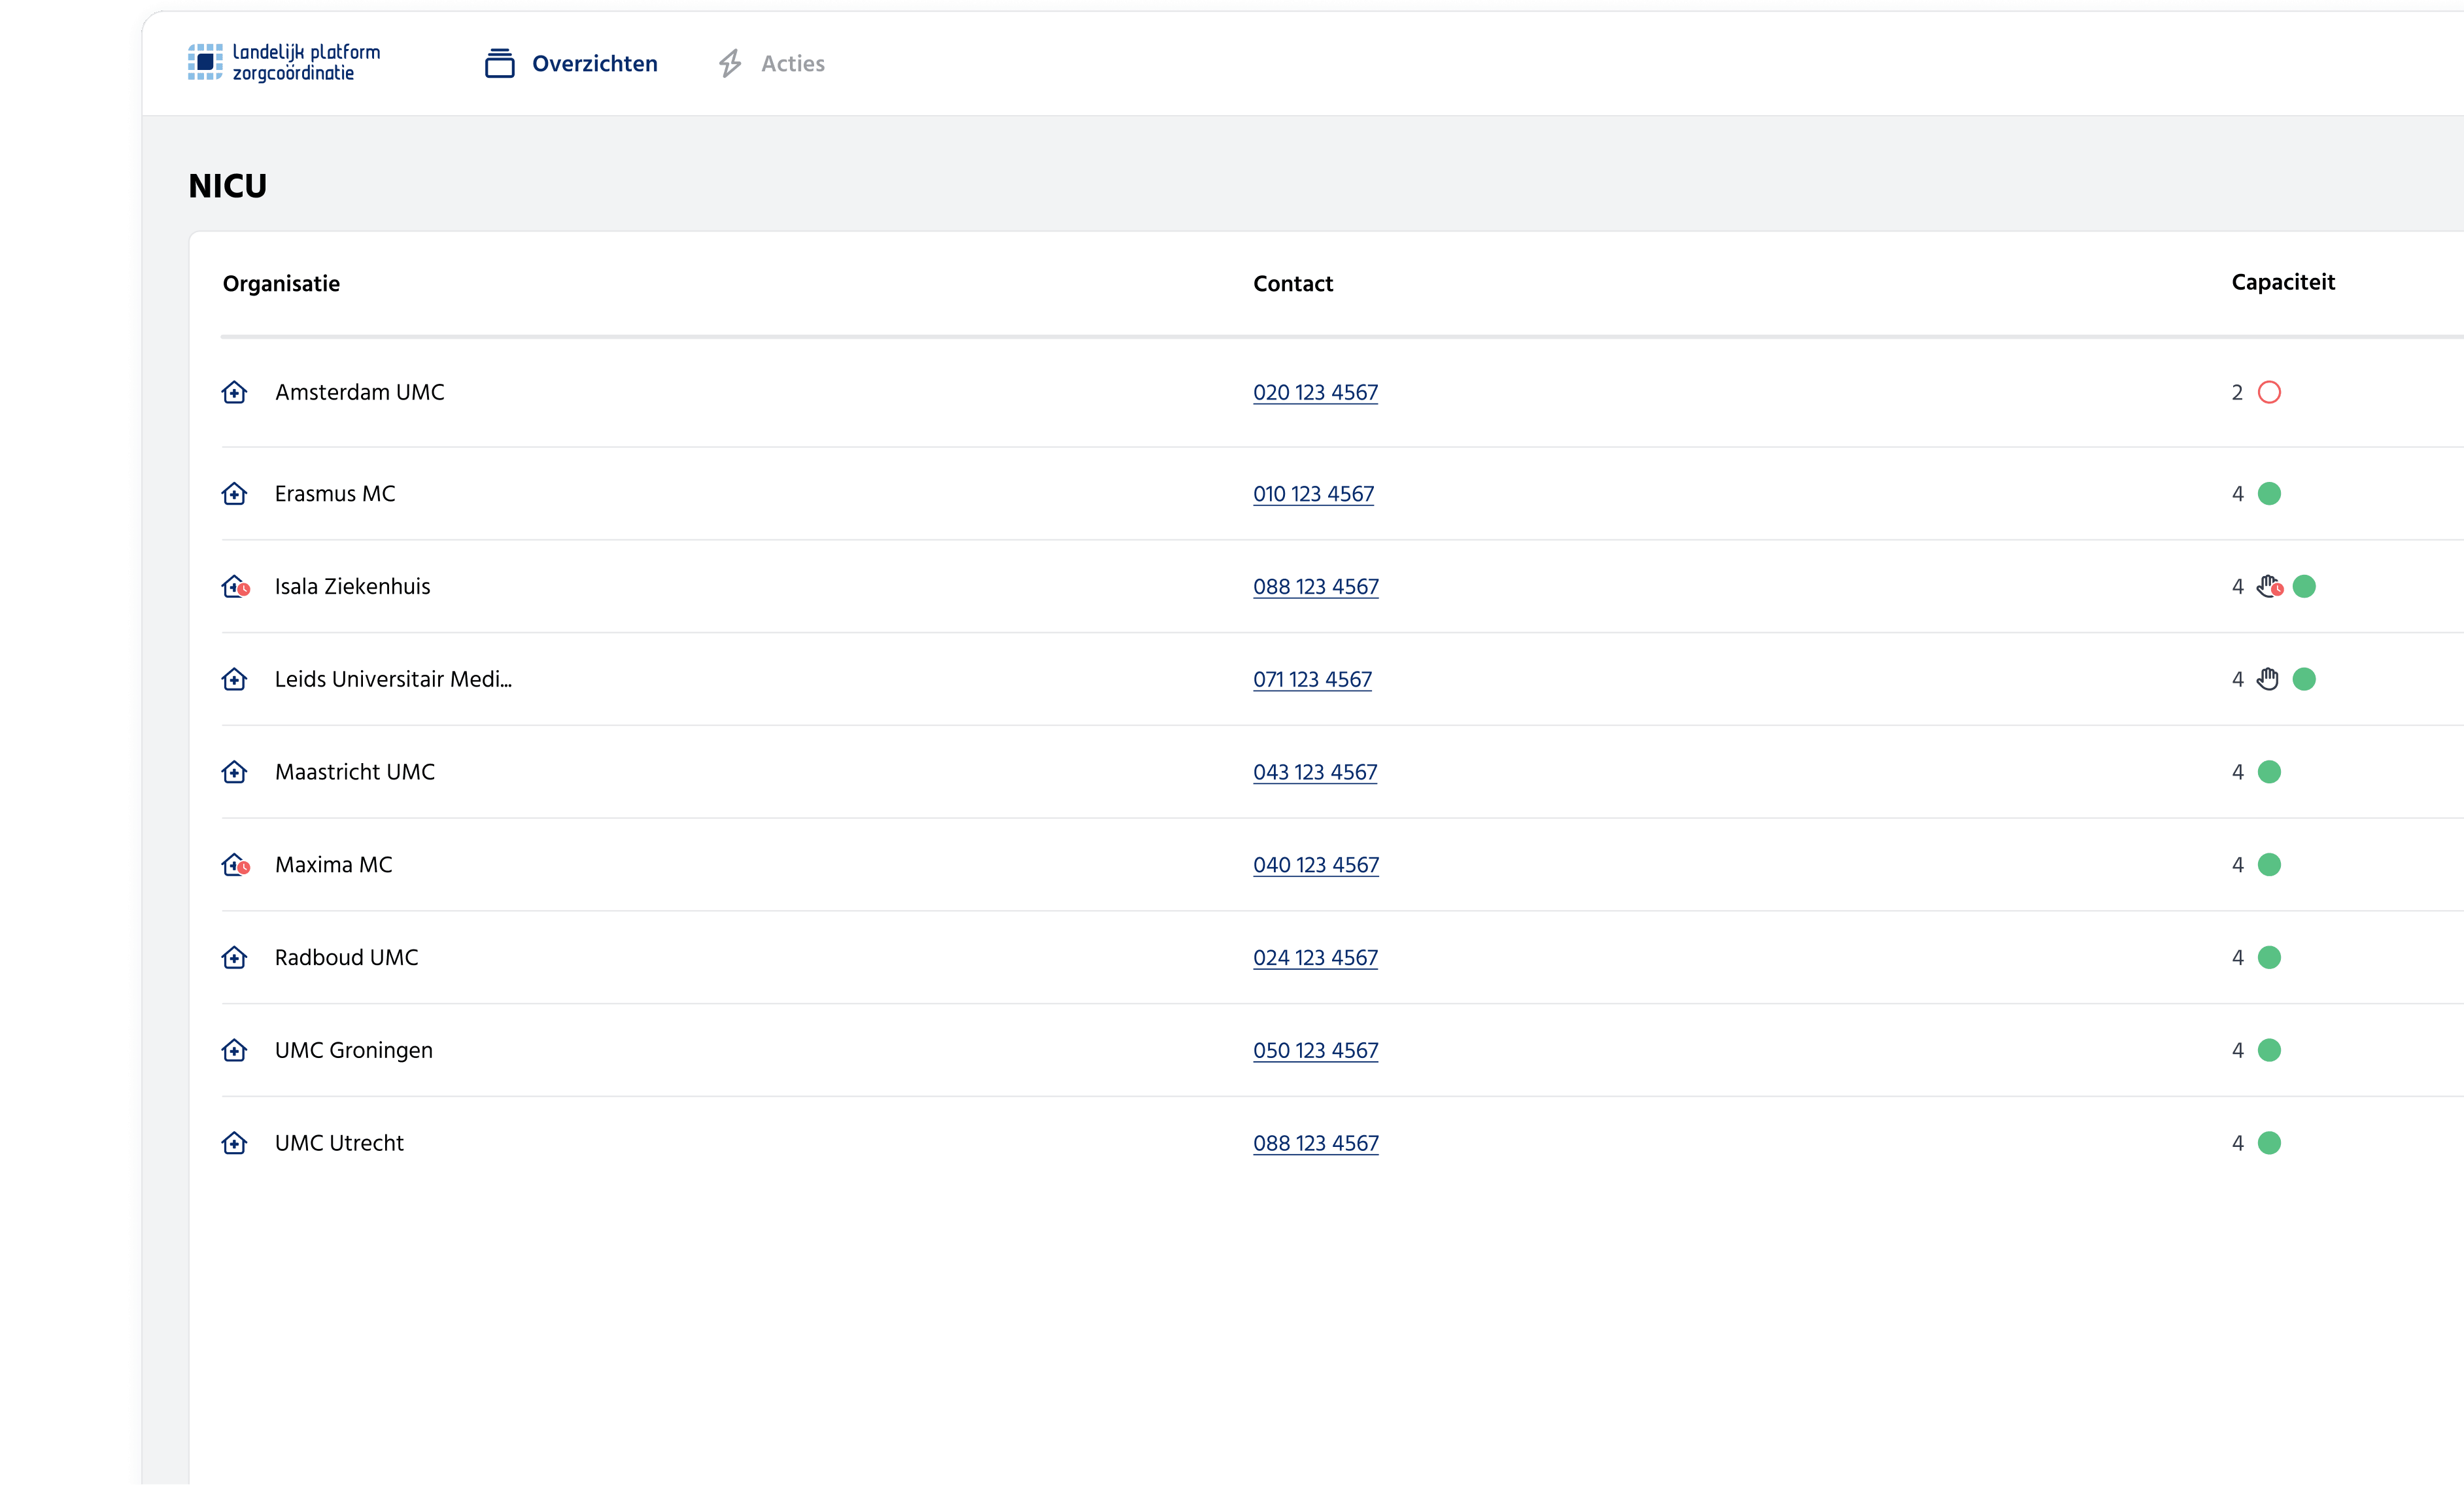
Task: Click the hospital icon beside Amsterdam UMC
Action: pyautogui.click(x=234, y=392)
